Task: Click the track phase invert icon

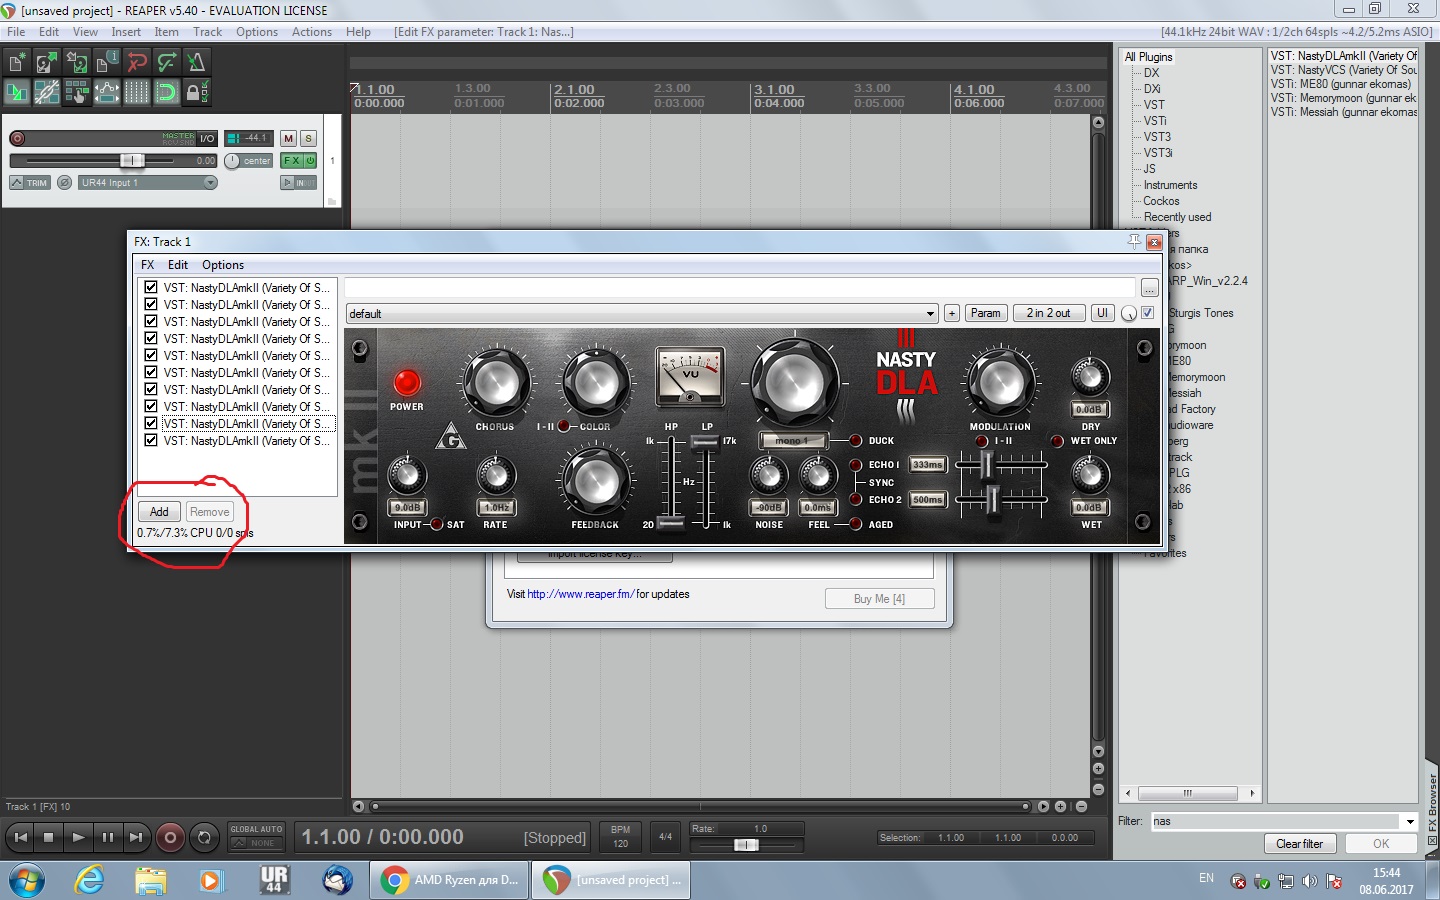Action: (65, 183)
